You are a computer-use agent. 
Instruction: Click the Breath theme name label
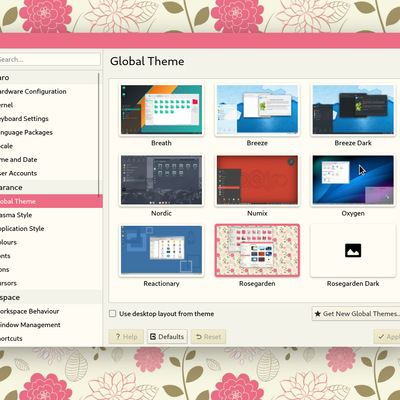(x=161, y=143)
